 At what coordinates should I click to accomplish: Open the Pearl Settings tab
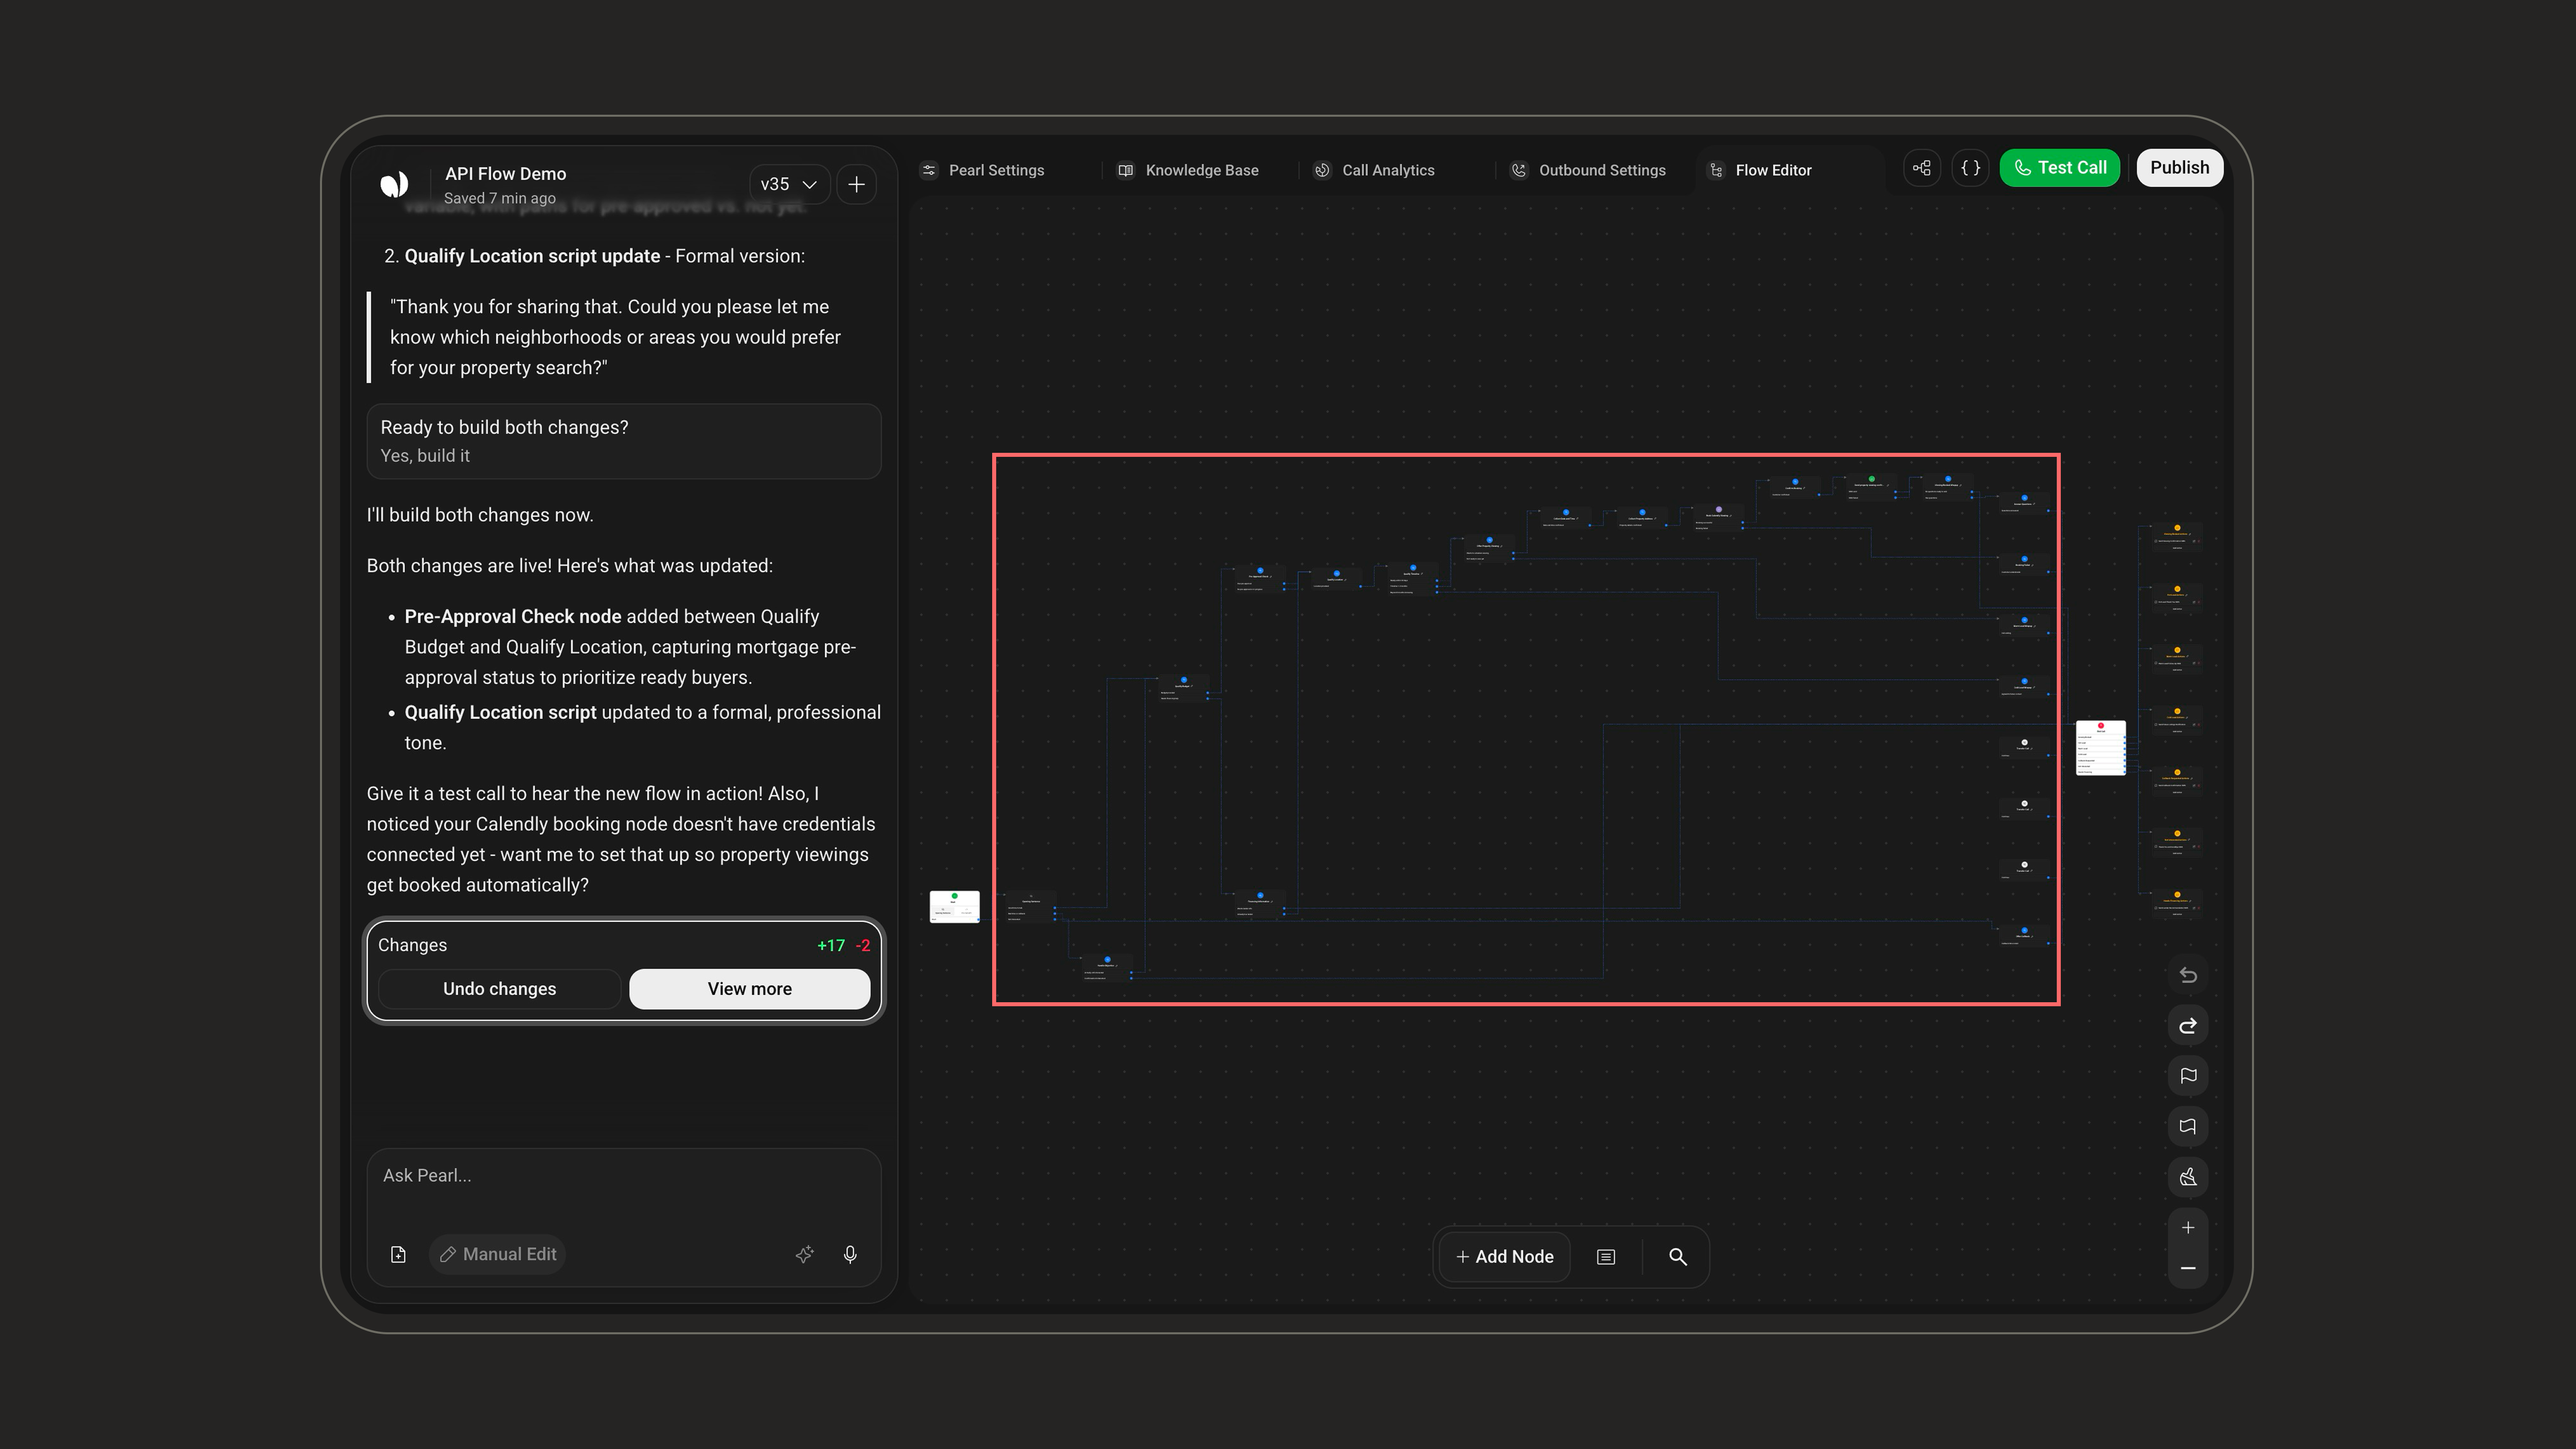[983, 170]
